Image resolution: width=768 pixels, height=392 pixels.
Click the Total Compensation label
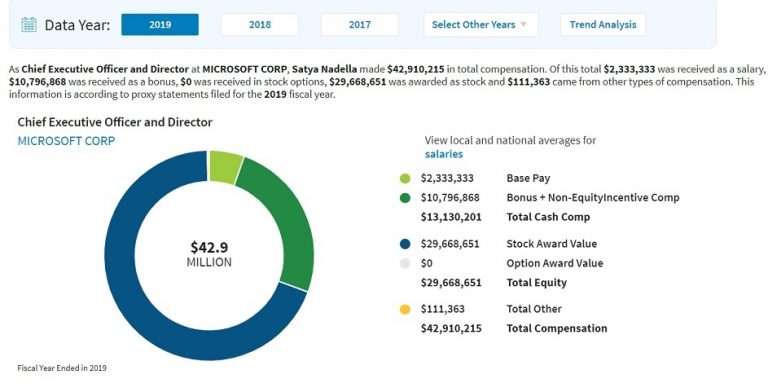[557, 328]
